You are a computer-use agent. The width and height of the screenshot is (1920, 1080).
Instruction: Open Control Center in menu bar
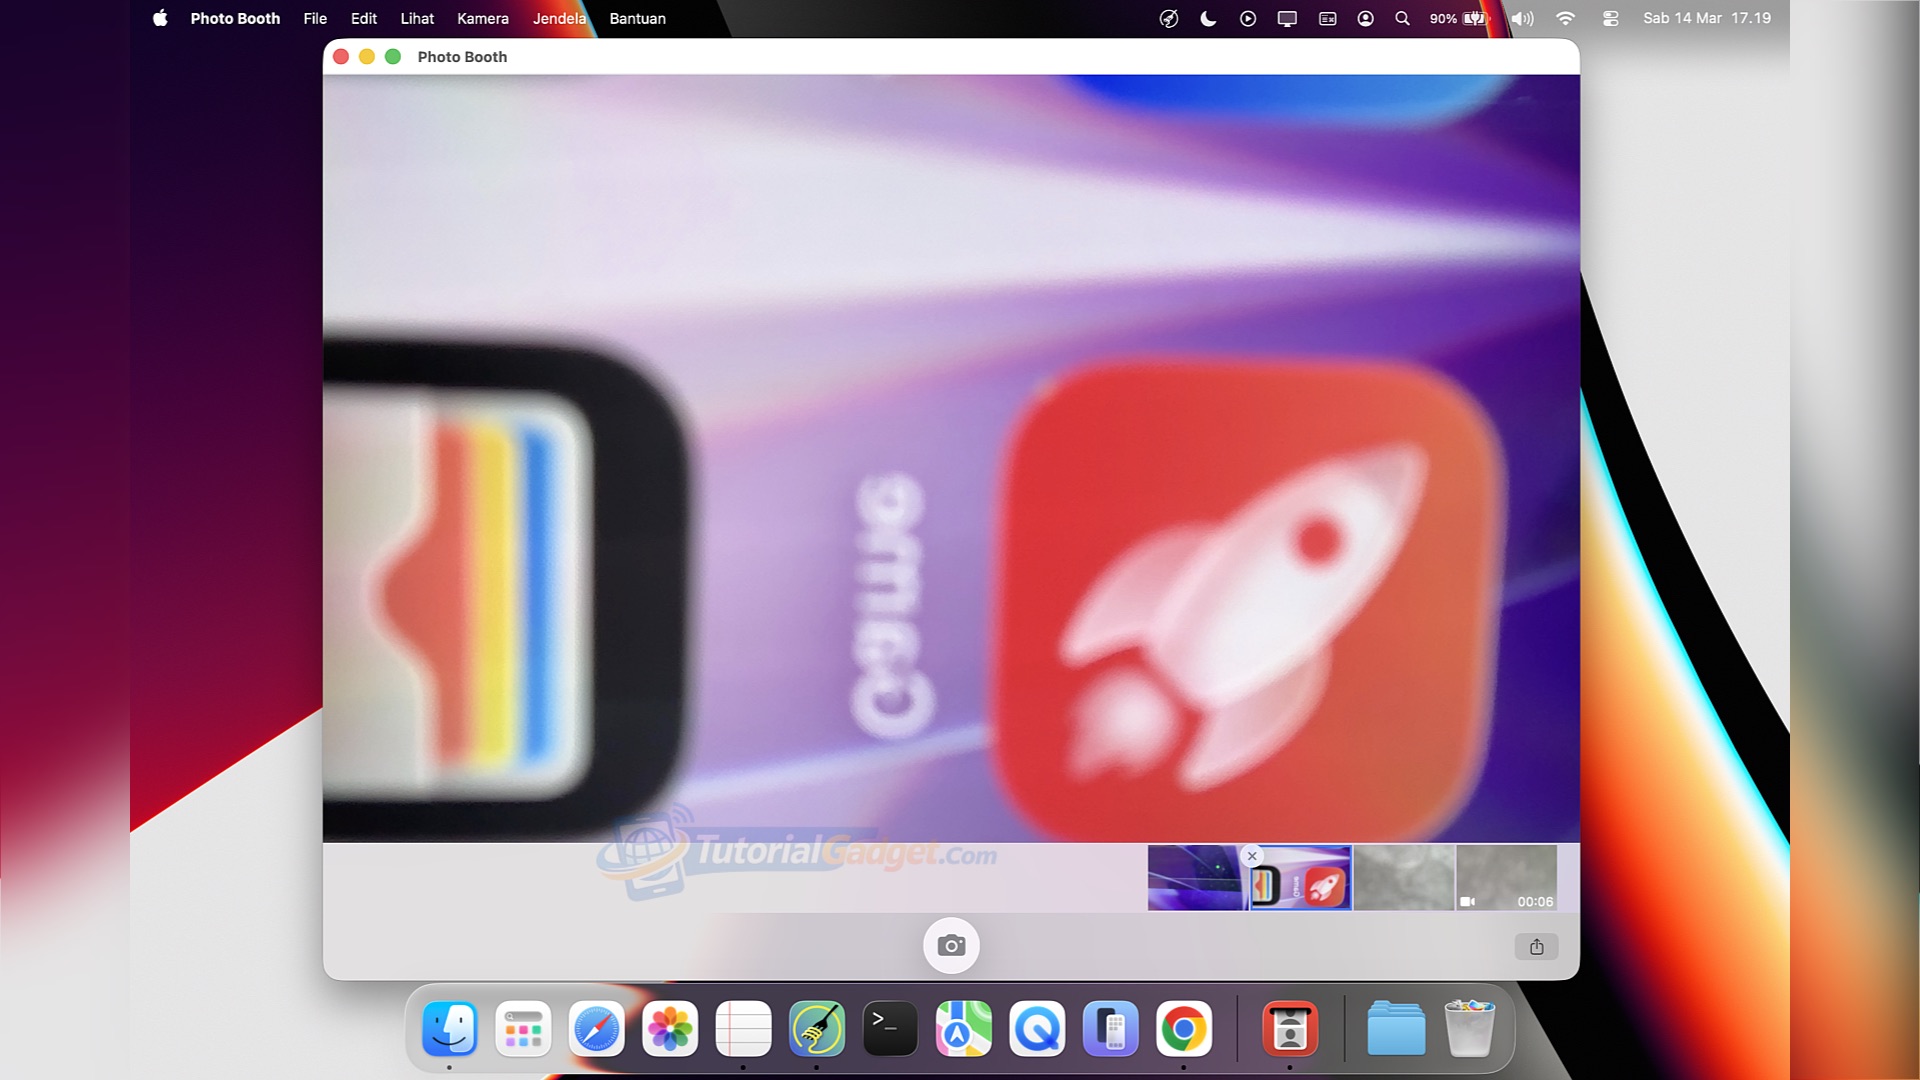[x=1610, y=18]
